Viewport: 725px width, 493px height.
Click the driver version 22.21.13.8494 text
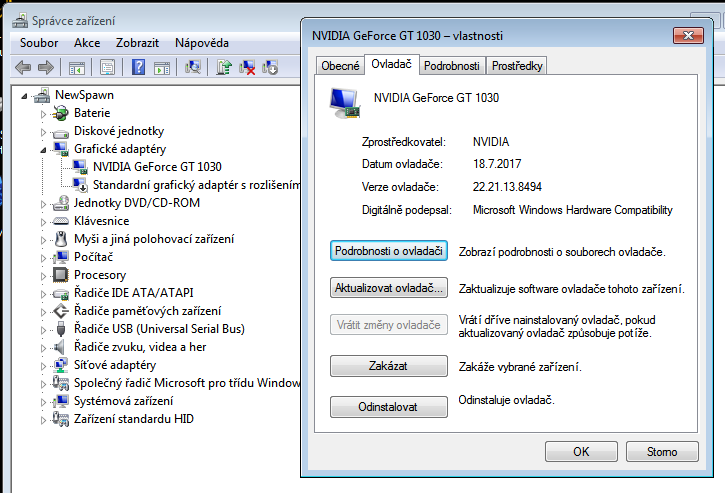coord(507,187)
